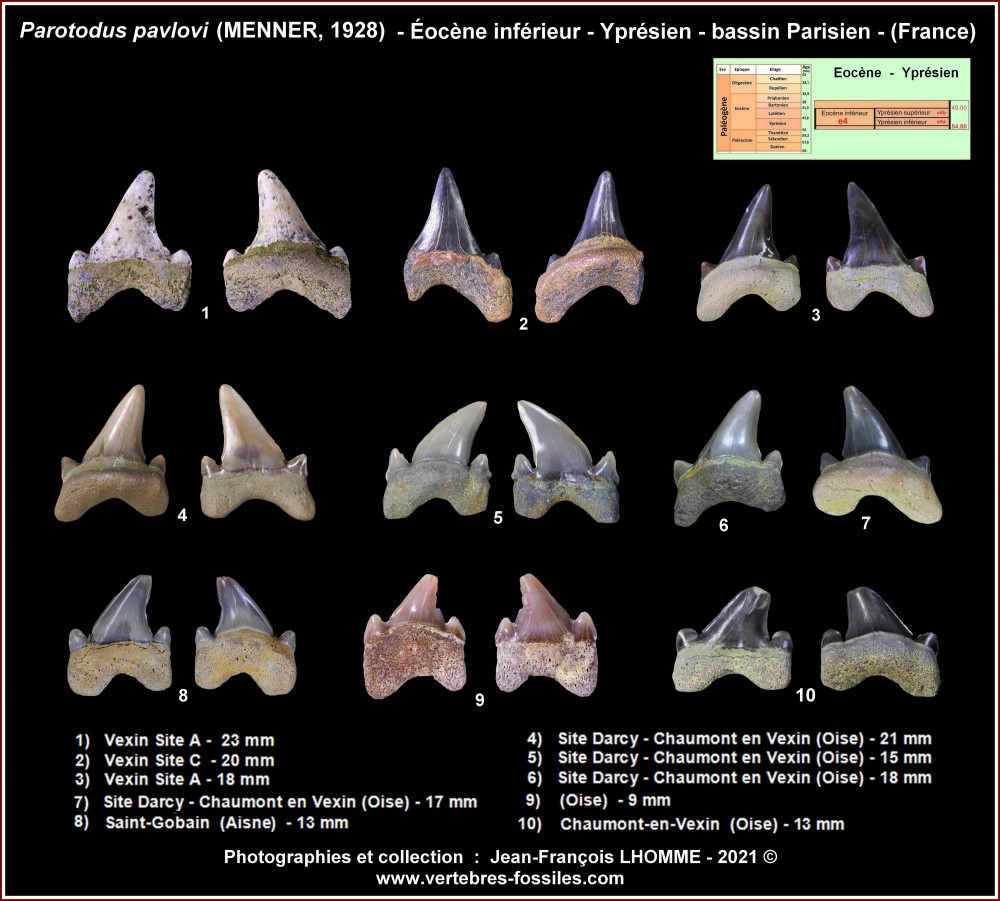Select the Priabonien stage cell
Image resolution: width=1000 pixels, height=901 pixels.
tap(776, 98)
